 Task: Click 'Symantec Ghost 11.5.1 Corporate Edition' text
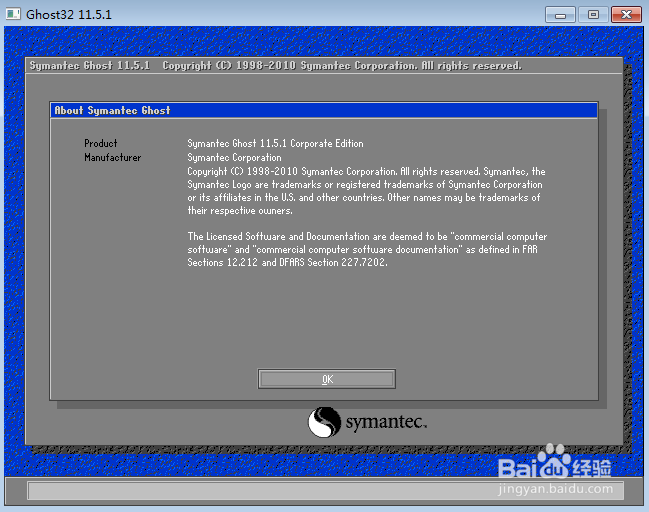[x=275, y=143]
